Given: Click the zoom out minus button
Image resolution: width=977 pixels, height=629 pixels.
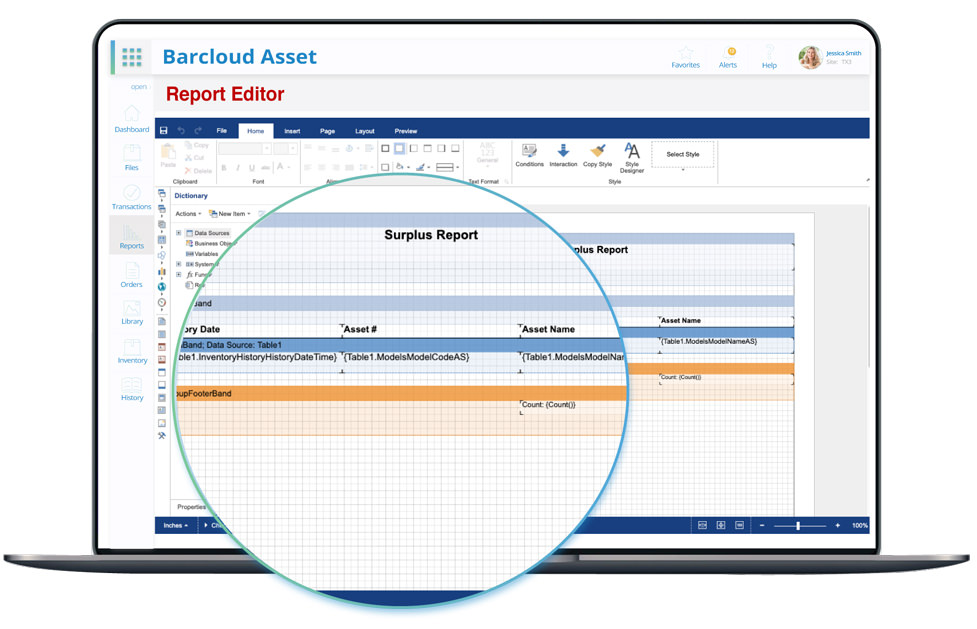Looking at the screenshot, I should coord(762,526).
